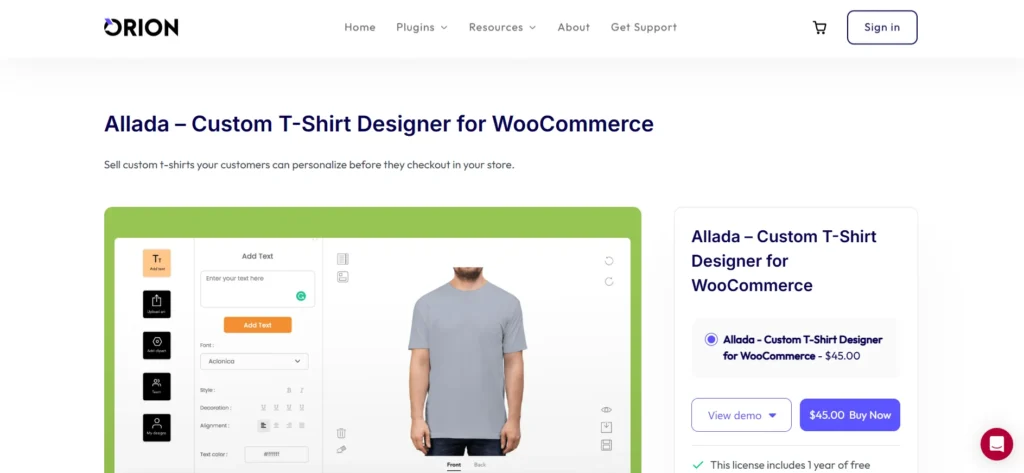Expand the Resources menu
The image size is (1024, 473).
[502, 27]
